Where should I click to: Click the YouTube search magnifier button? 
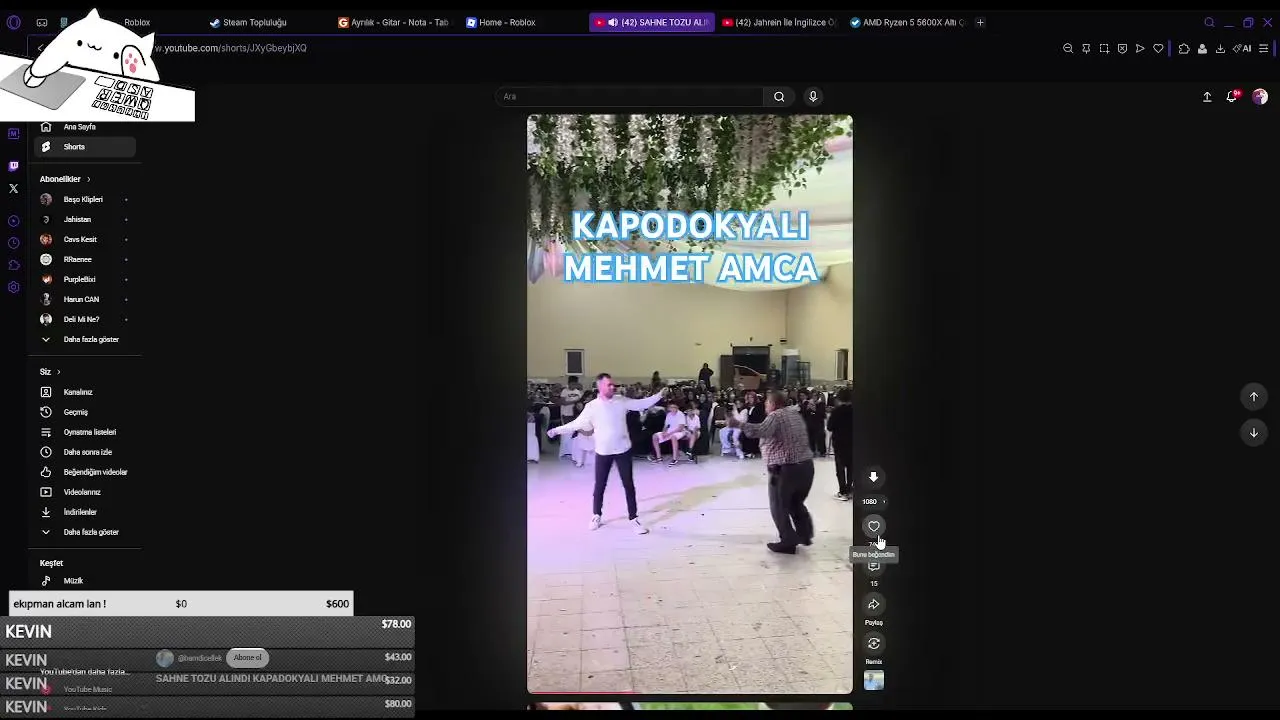(x=779, y=96)
